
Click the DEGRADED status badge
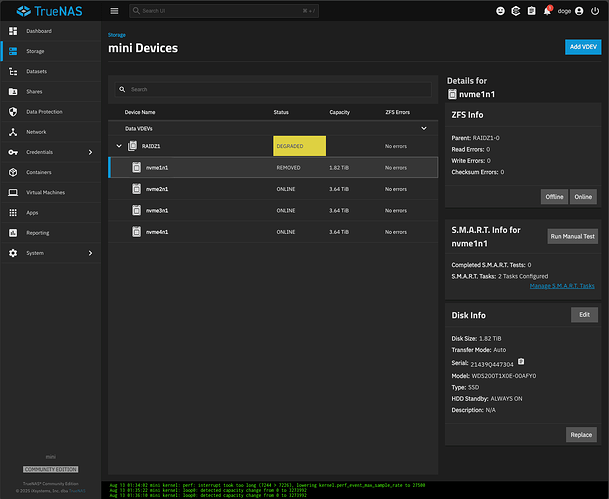click(299, 146)
